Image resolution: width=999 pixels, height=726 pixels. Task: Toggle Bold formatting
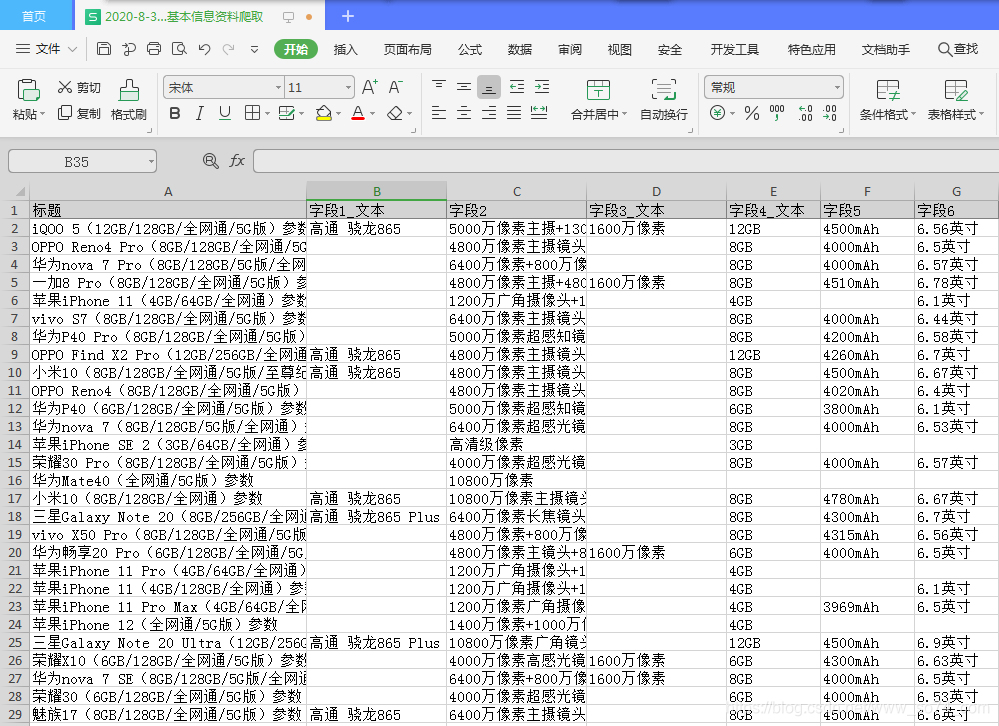175,113
